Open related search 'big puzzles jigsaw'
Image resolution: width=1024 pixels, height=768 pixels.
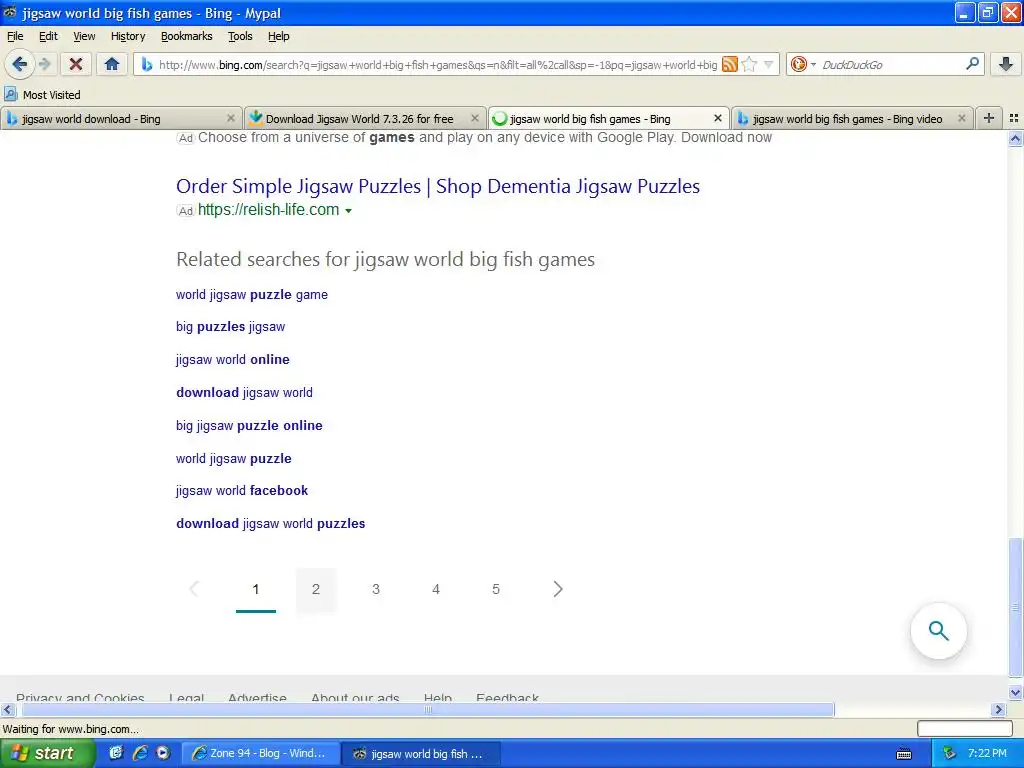click(231, 327)
